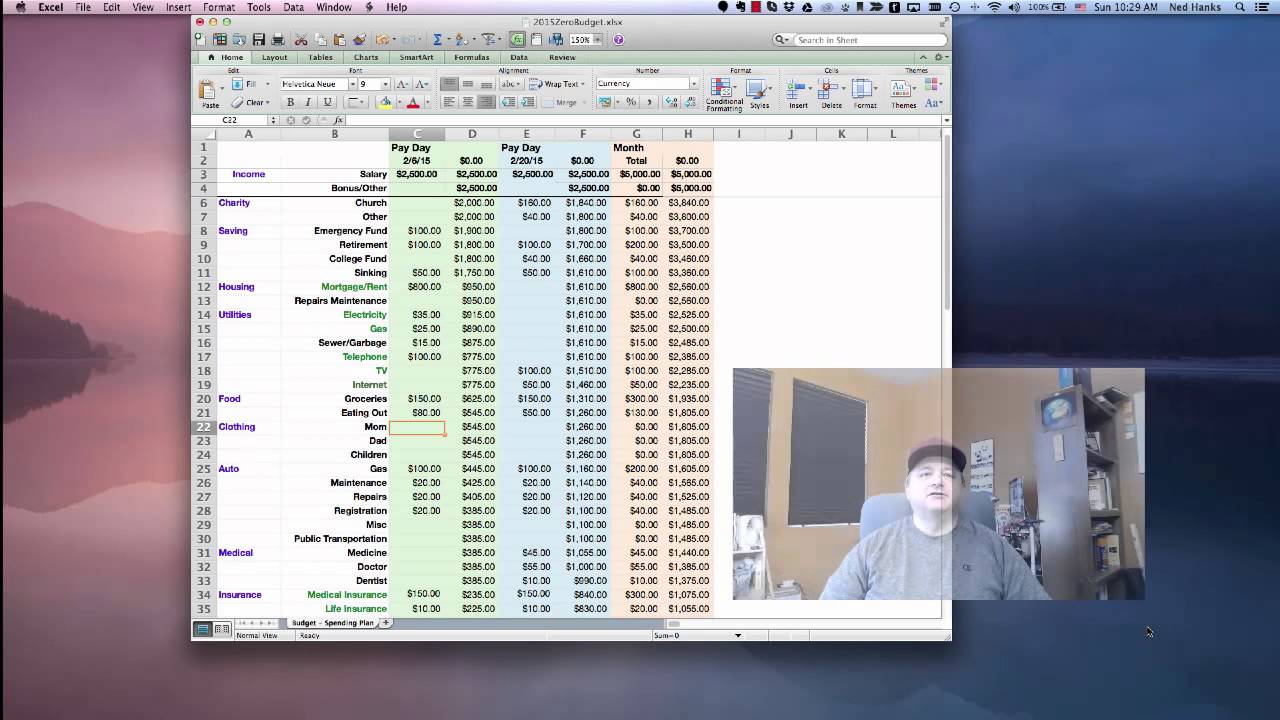Click the Format button in Cells group

point(865,94)
